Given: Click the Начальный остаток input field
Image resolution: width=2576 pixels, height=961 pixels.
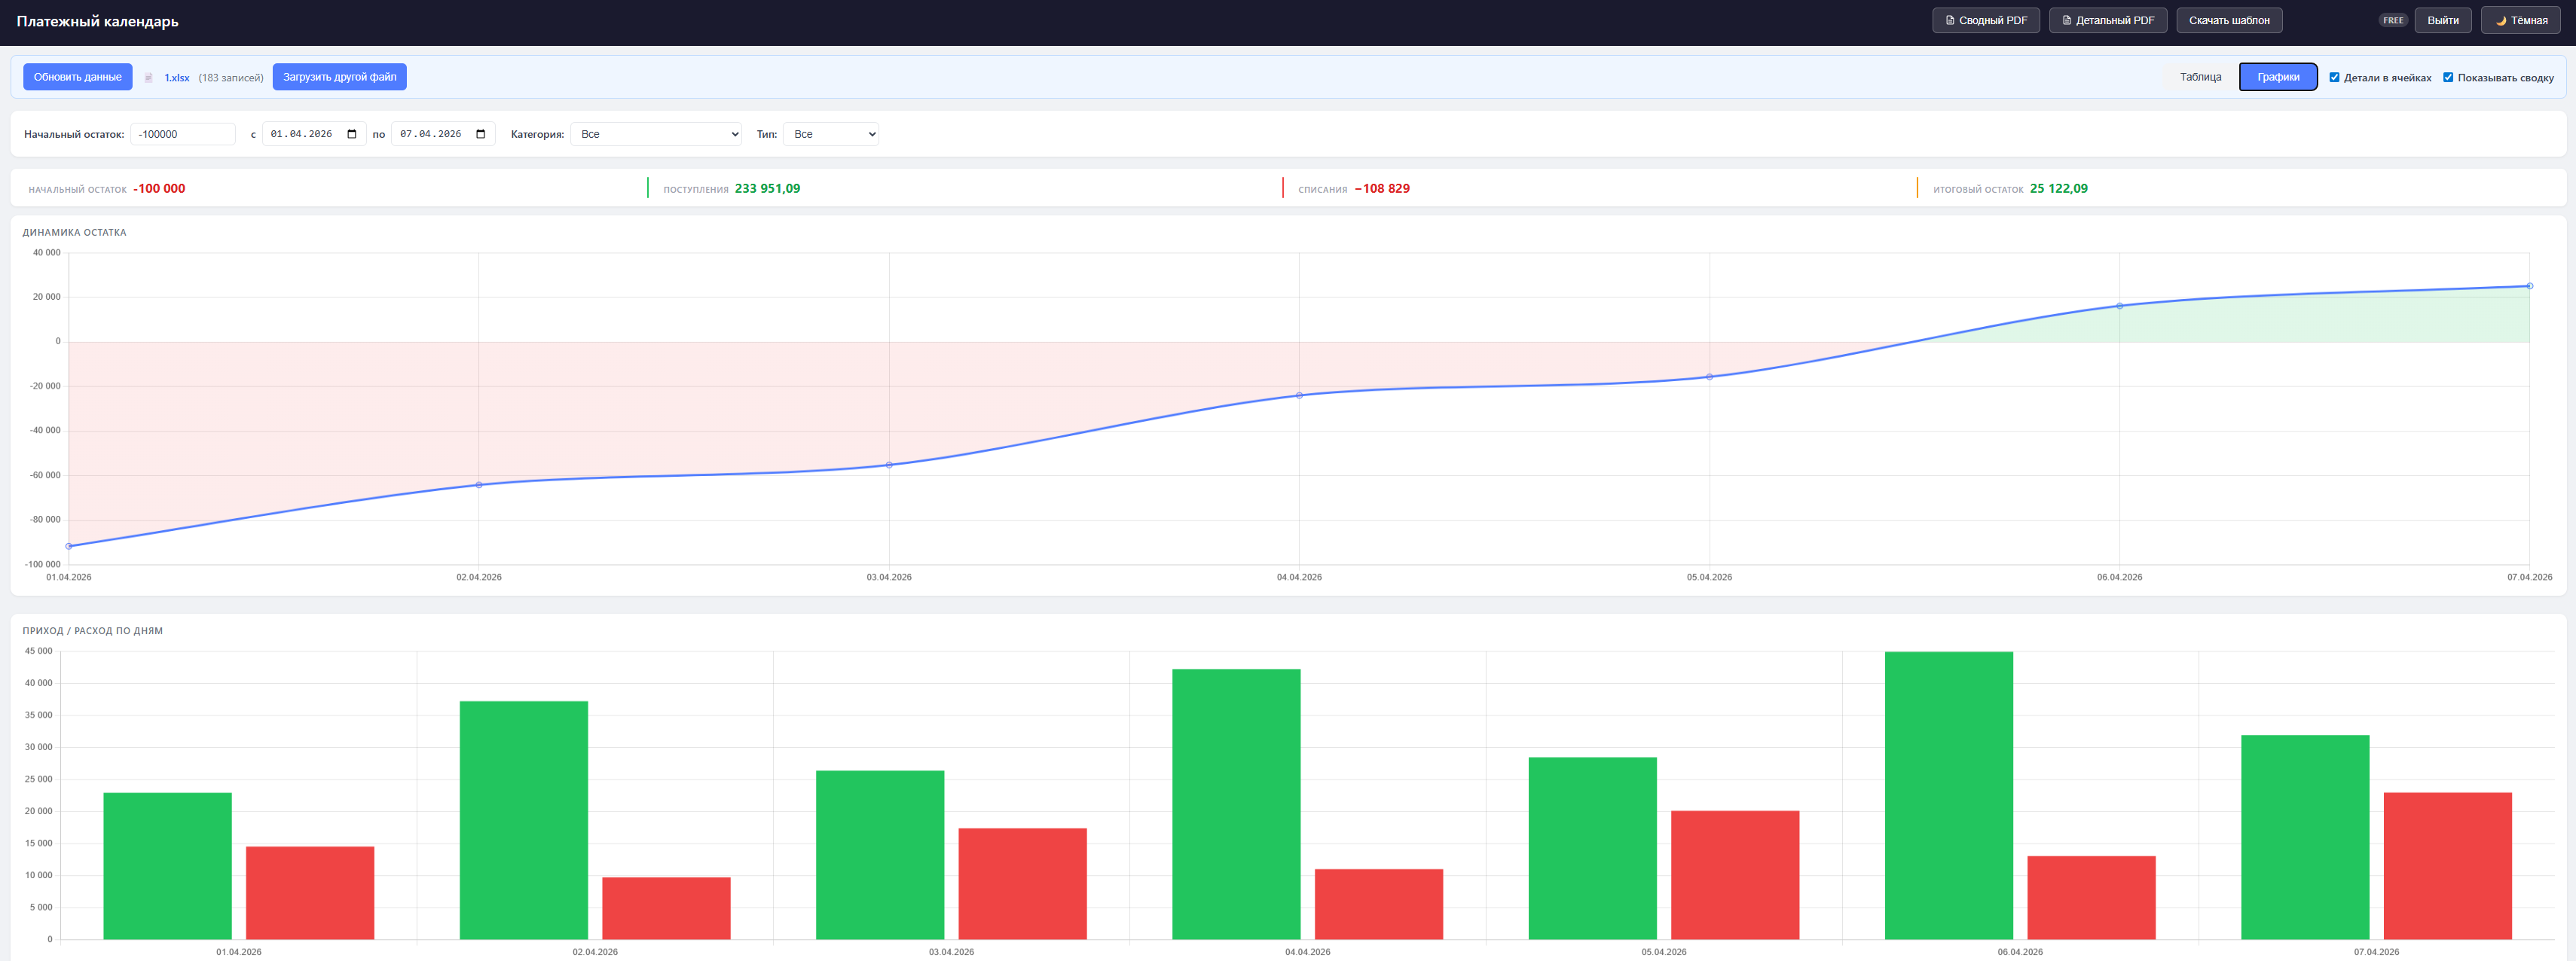Looking at the screenshot, I should tap(182, 134).
